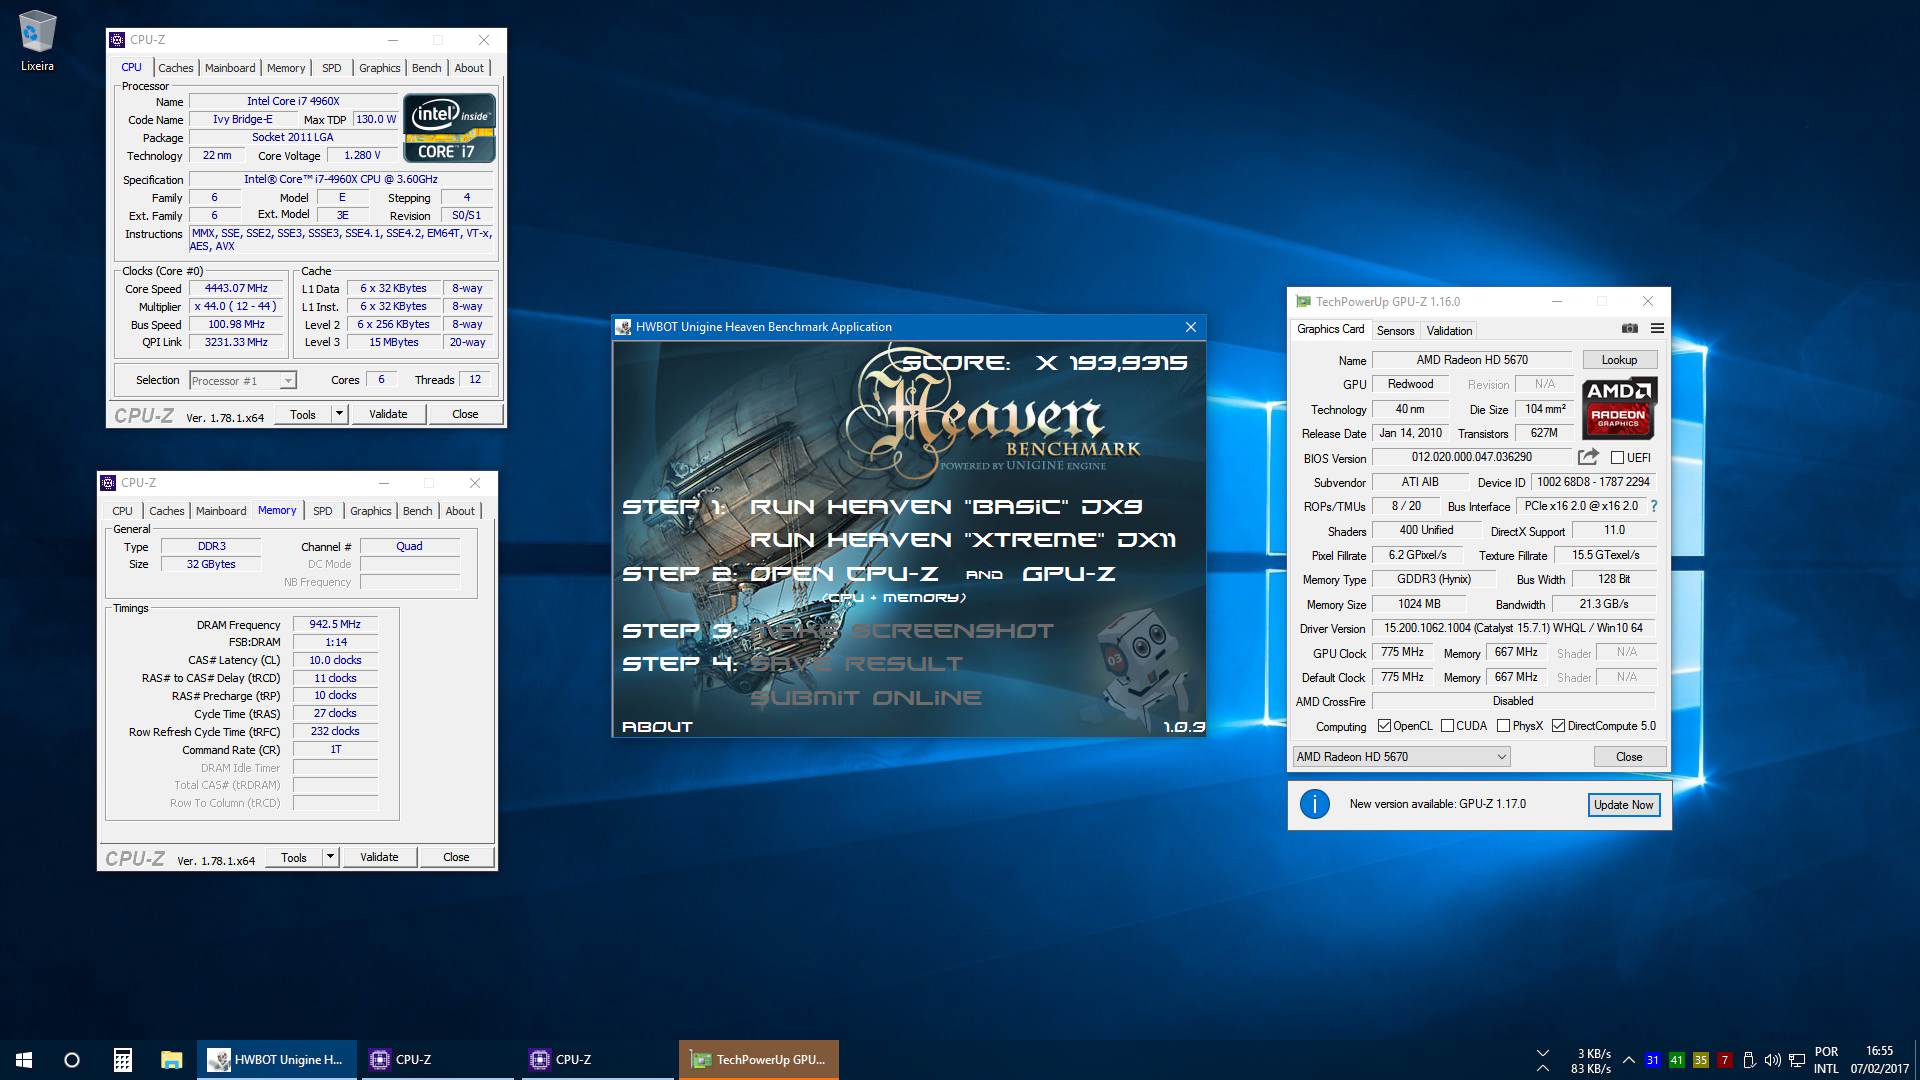Click the first CPU-Z taskbar button
The width and height of the screenshot is (1920, 1080).
pyautogui.click(x=438, y=1060)
